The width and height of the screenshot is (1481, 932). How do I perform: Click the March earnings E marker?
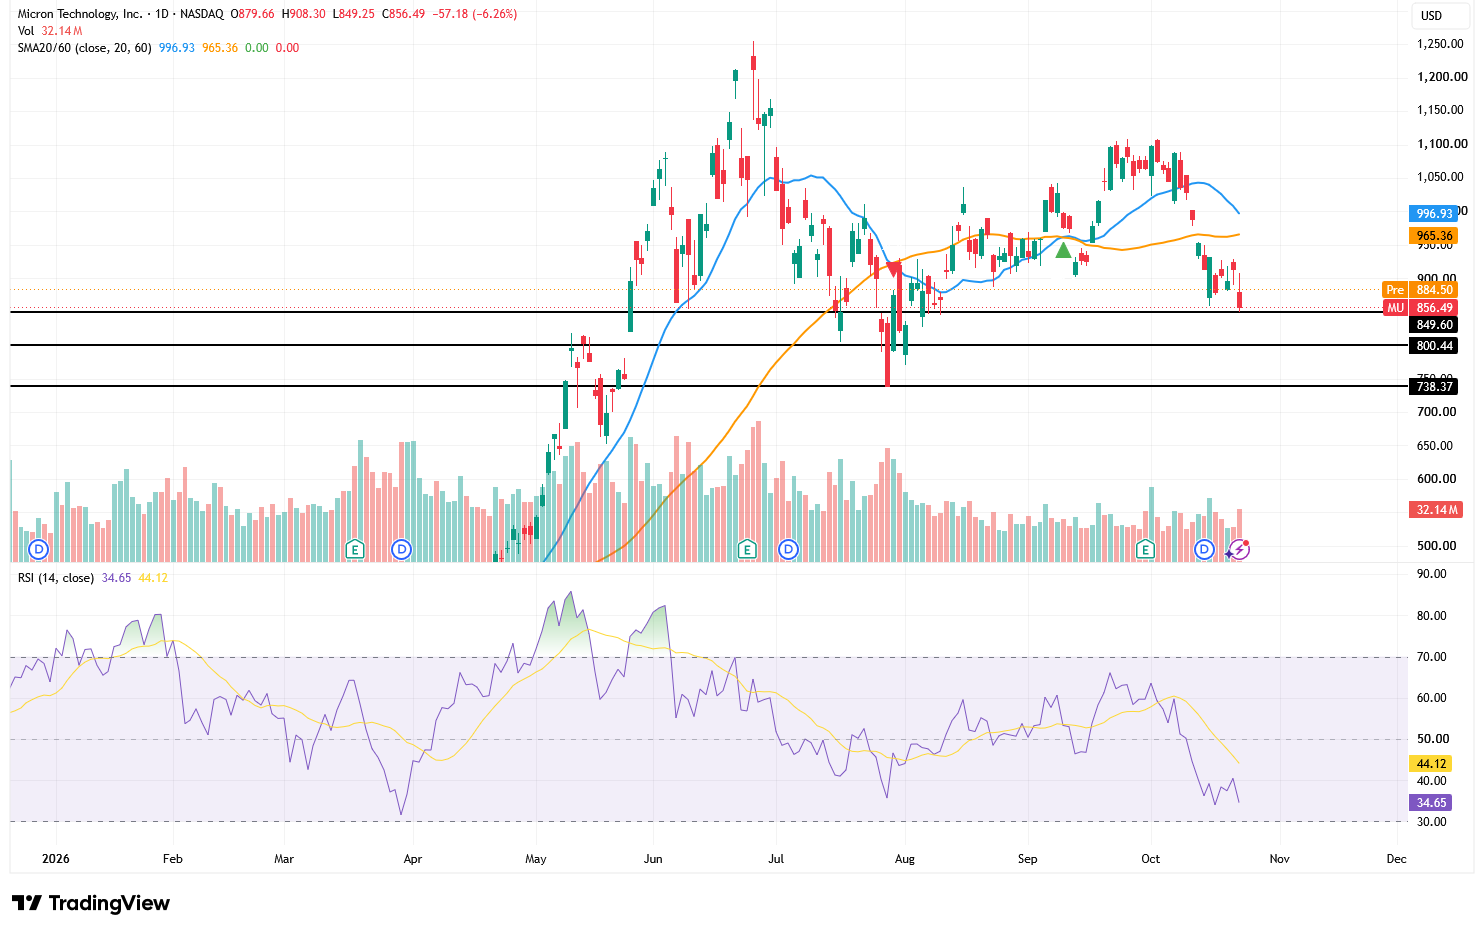pos(354,549)
